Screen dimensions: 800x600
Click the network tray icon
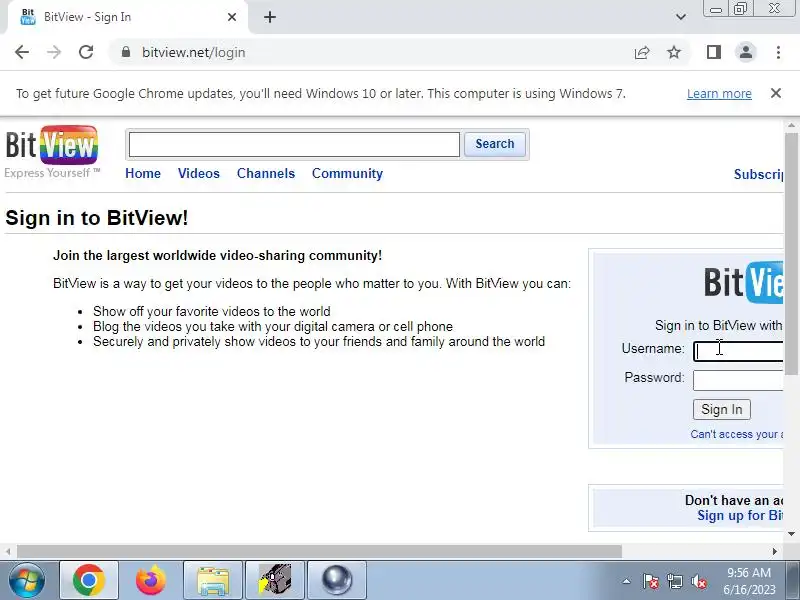pos(674,581)
